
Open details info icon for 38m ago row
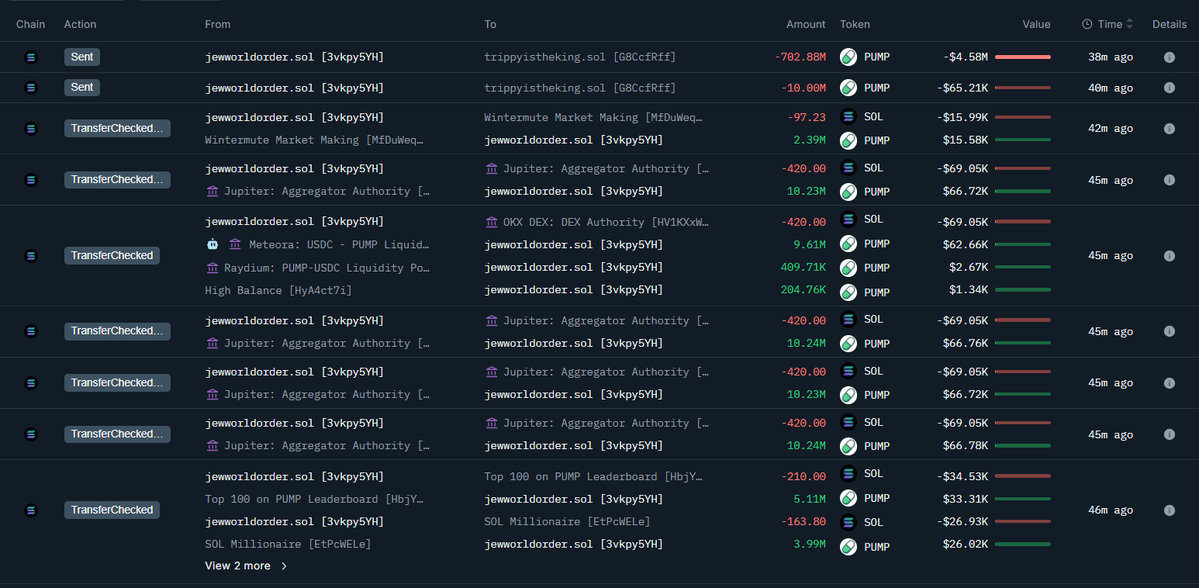click(1169, 57)
